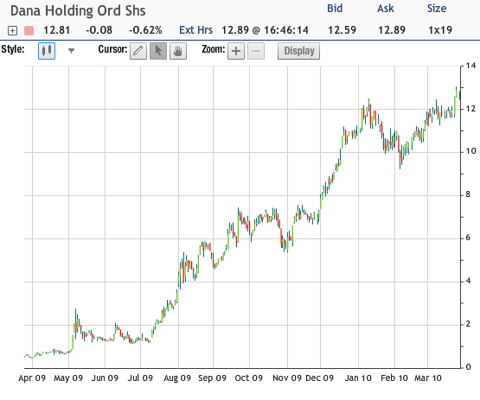Click the Sep 09 axis label
Image resolution: width=480 pixels, height=400 pixels.
[x=212, y=378]
